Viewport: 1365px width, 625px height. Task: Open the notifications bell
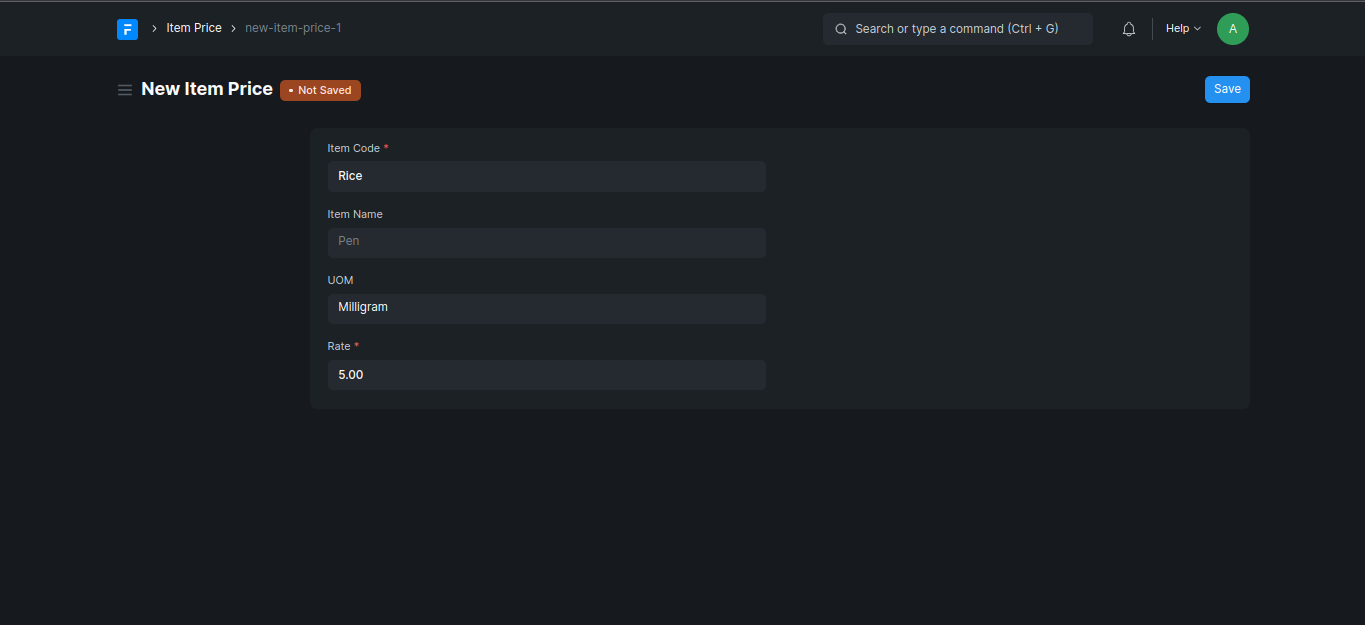[x=1129, y=29]
